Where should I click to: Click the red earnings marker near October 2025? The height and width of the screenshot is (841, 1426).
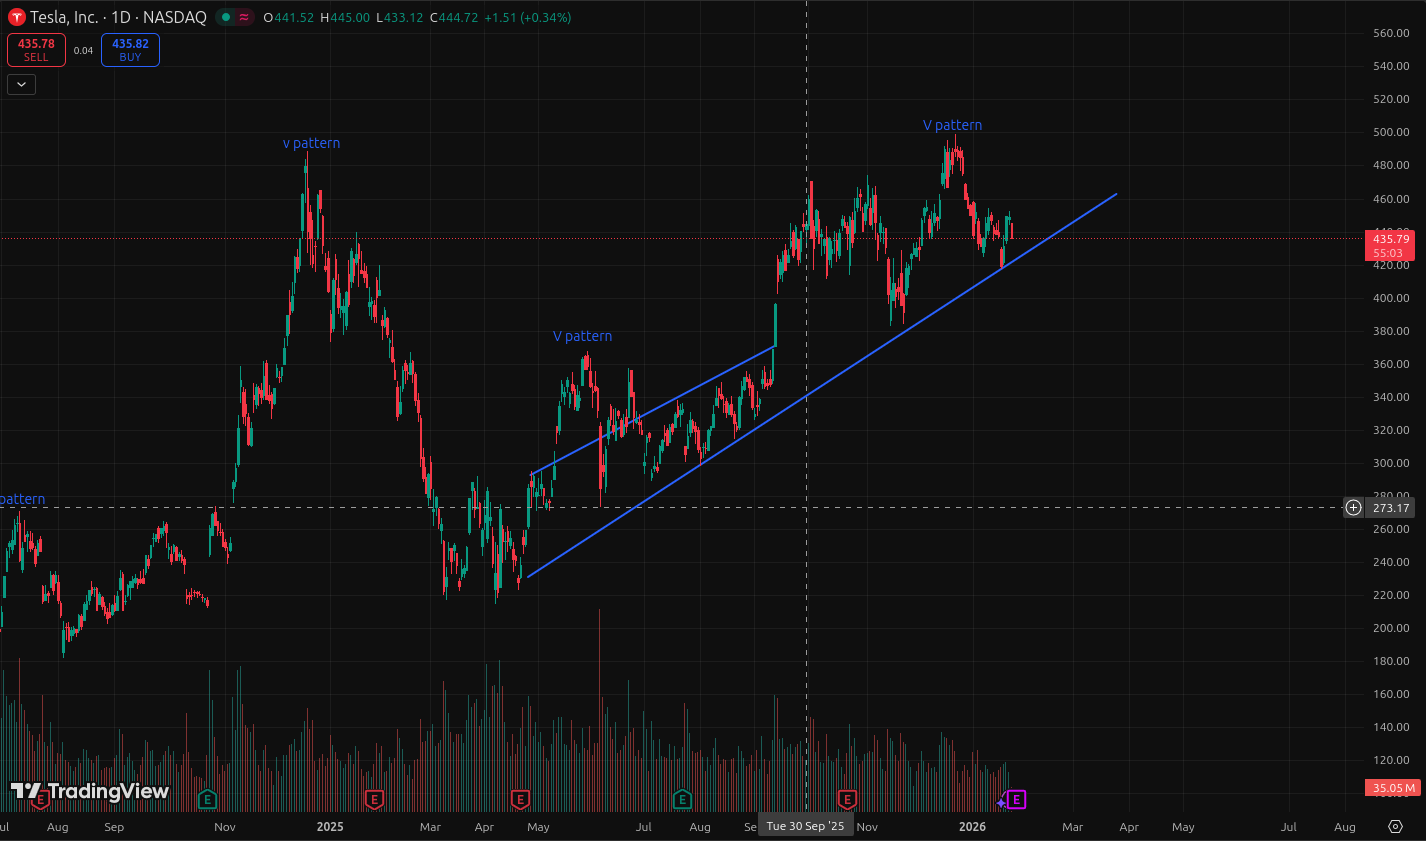[x=847, y=799]
